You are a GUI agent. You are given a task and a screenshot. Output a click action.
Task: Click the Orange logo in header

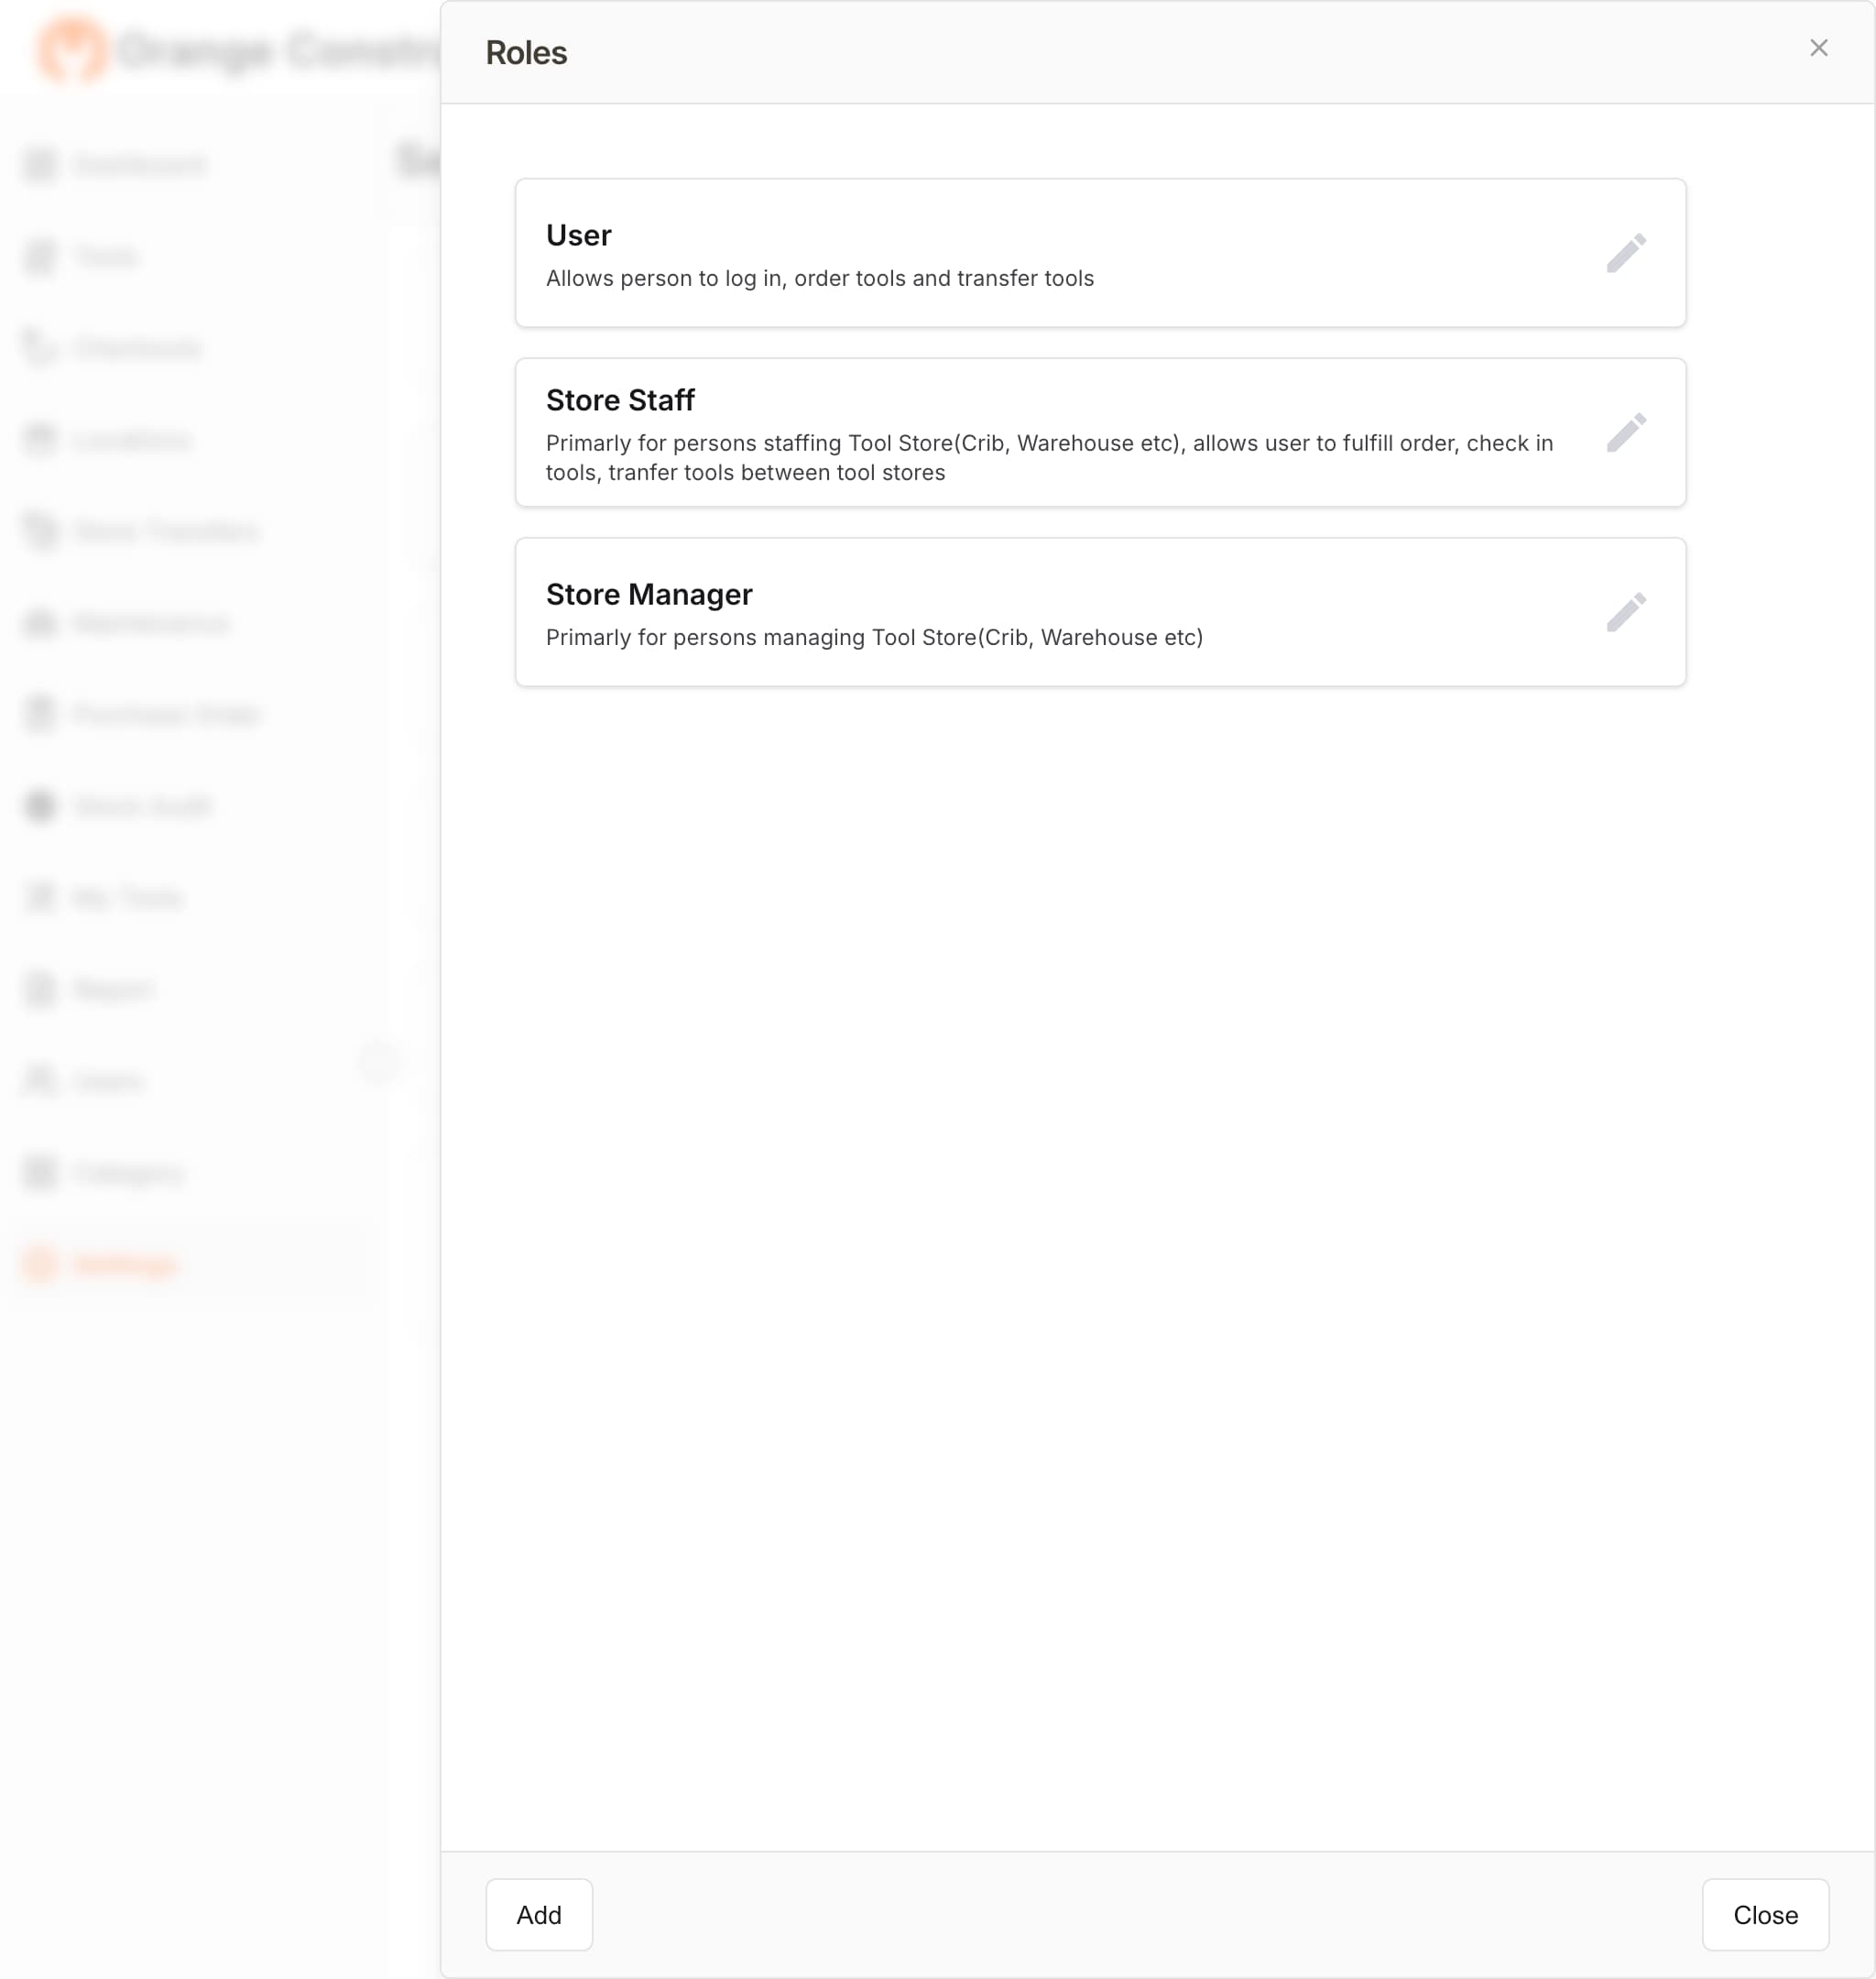coord(72,50)
